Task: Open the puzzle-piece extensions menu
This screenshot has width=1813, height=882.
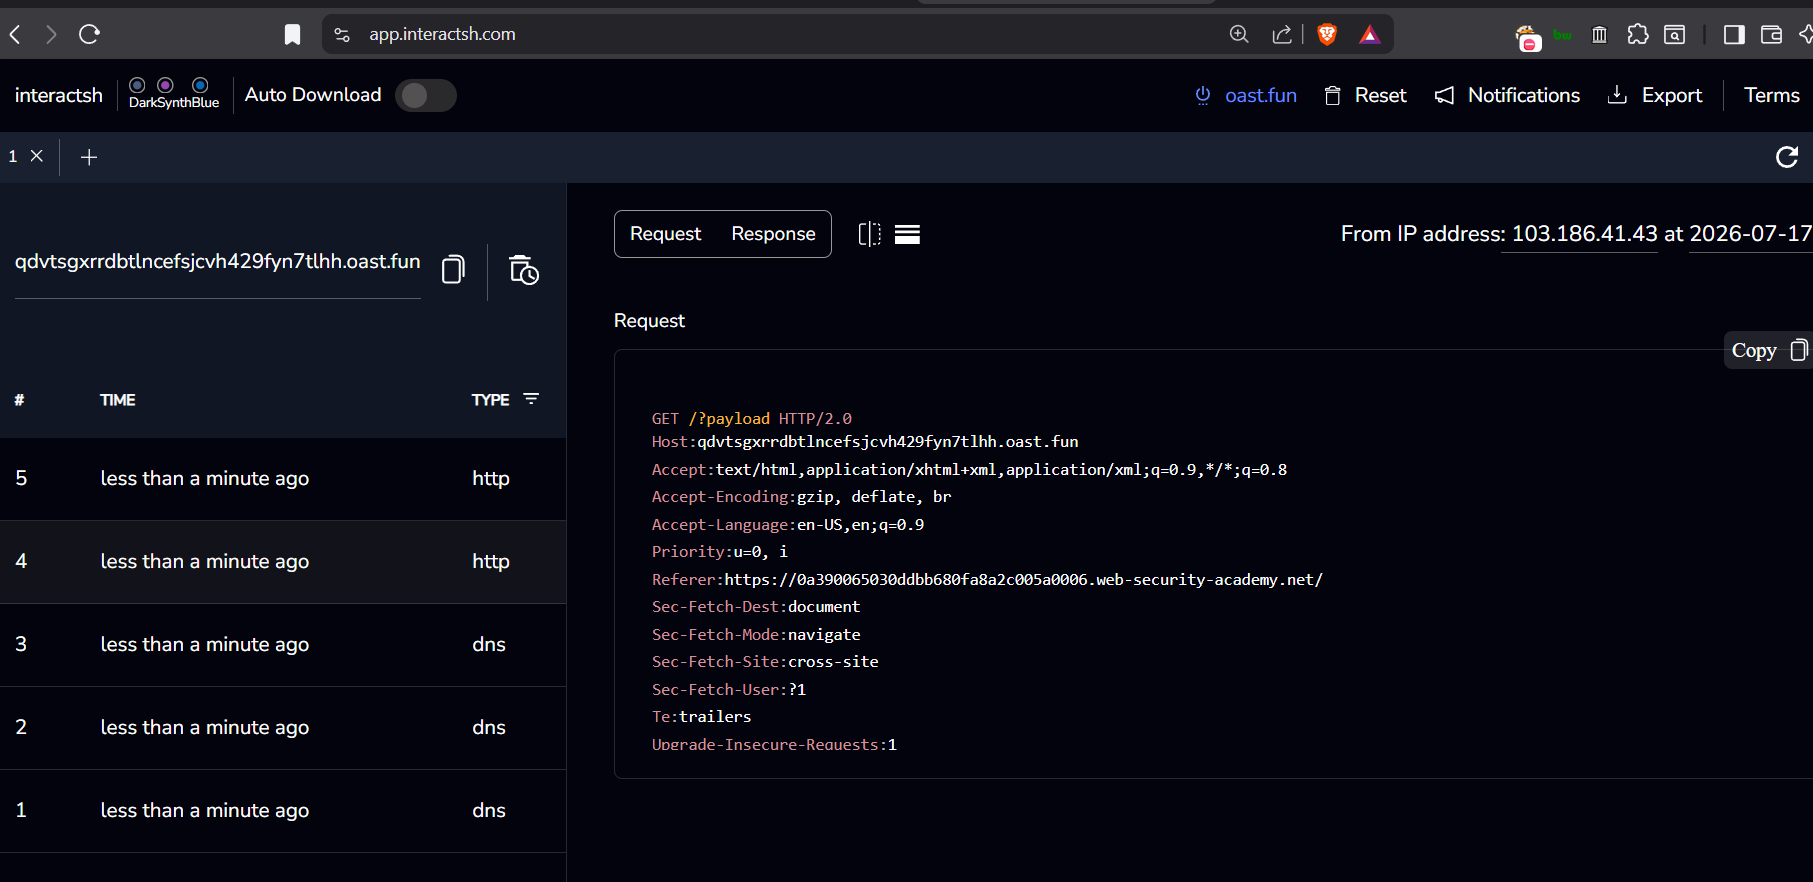Action: coord(1638,35)
